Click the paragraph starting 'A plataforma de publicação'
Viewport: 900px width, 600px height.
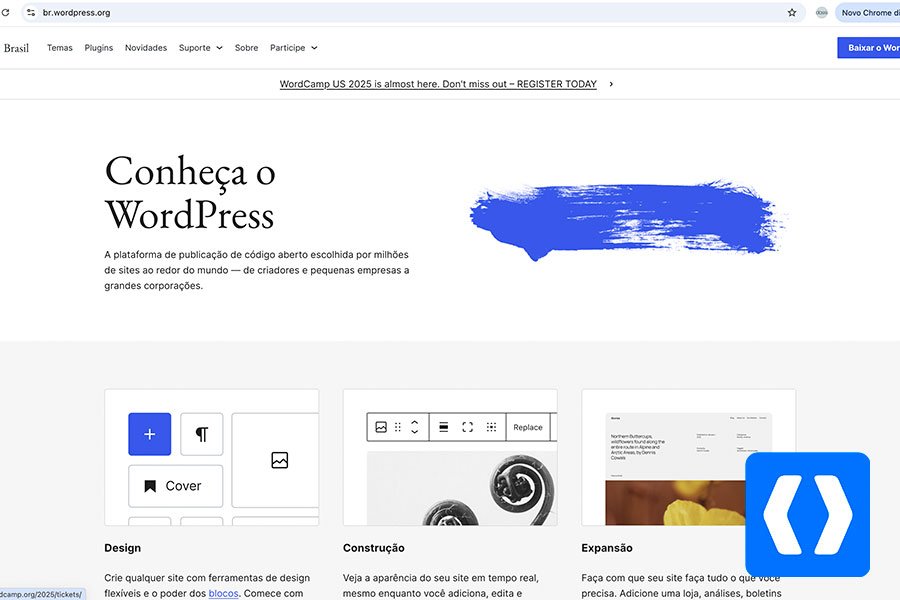(257, 270)
